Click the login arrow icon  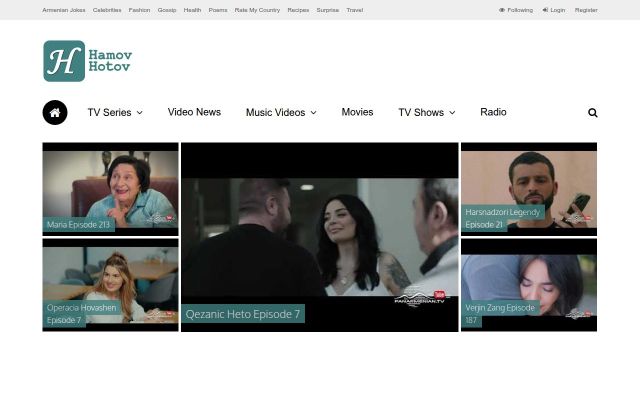click(545, 10)
